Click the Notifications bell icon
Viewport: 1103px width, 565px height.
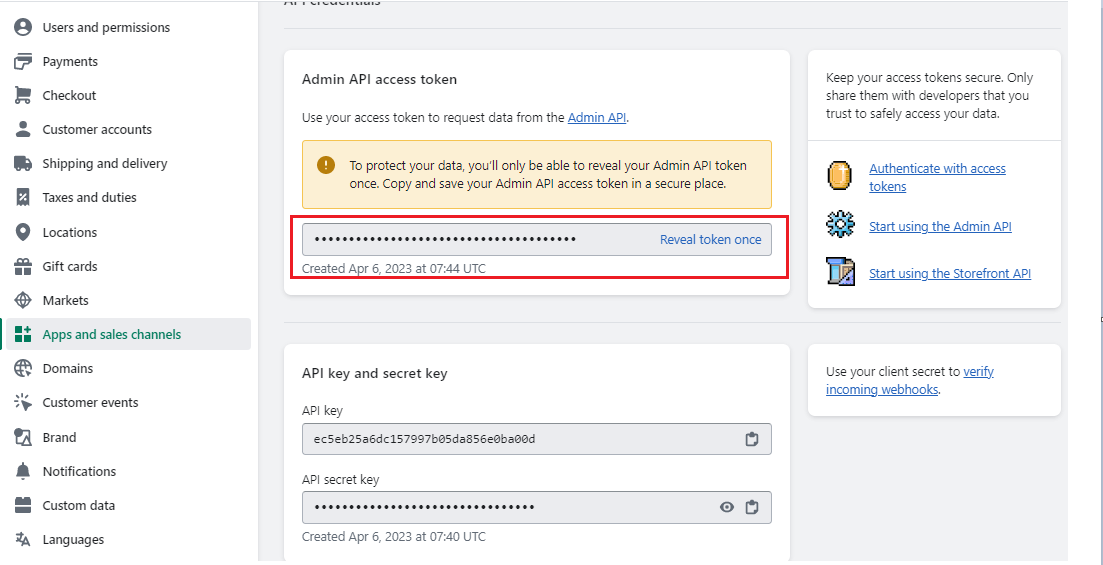pos(23,472)
